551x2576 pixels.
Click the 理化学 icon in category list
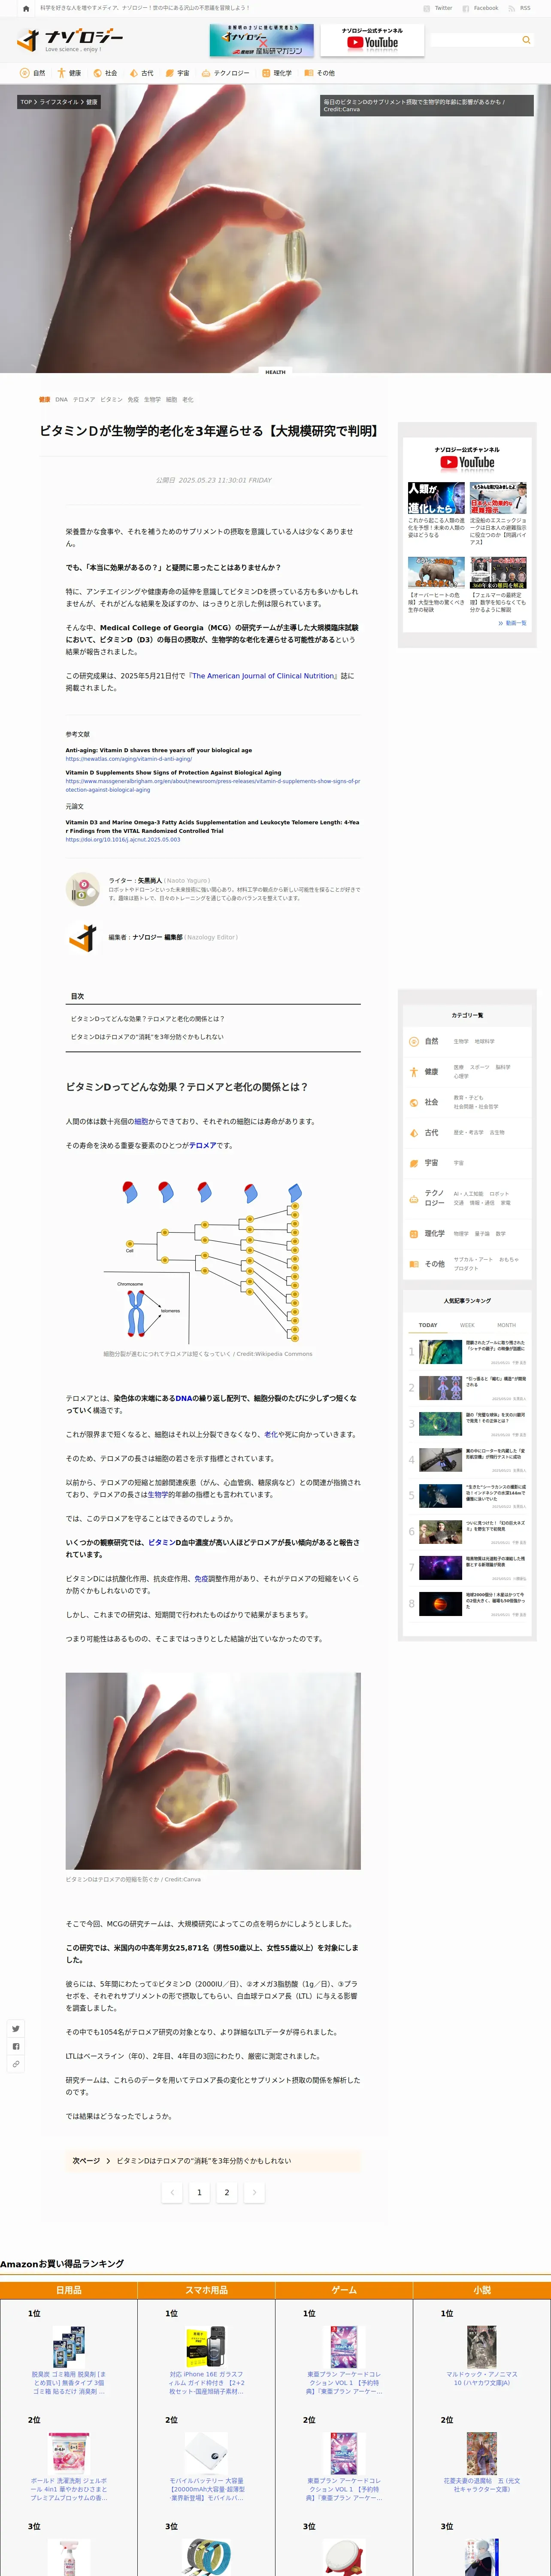tap(414, 1233)
